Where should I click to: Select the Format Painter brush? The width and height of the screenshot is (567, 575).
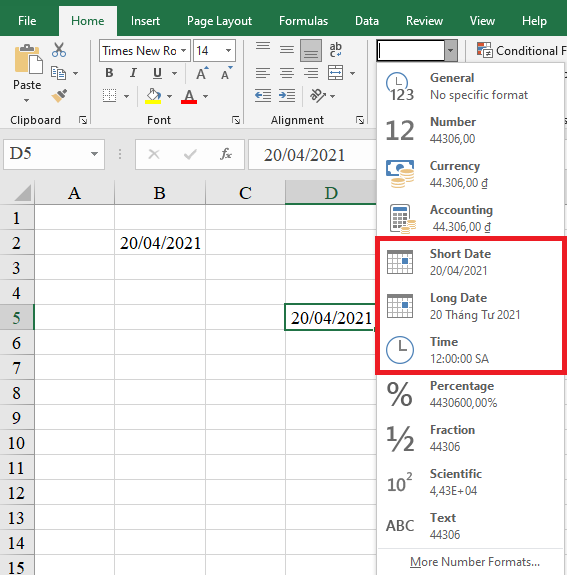click(59, 96)
